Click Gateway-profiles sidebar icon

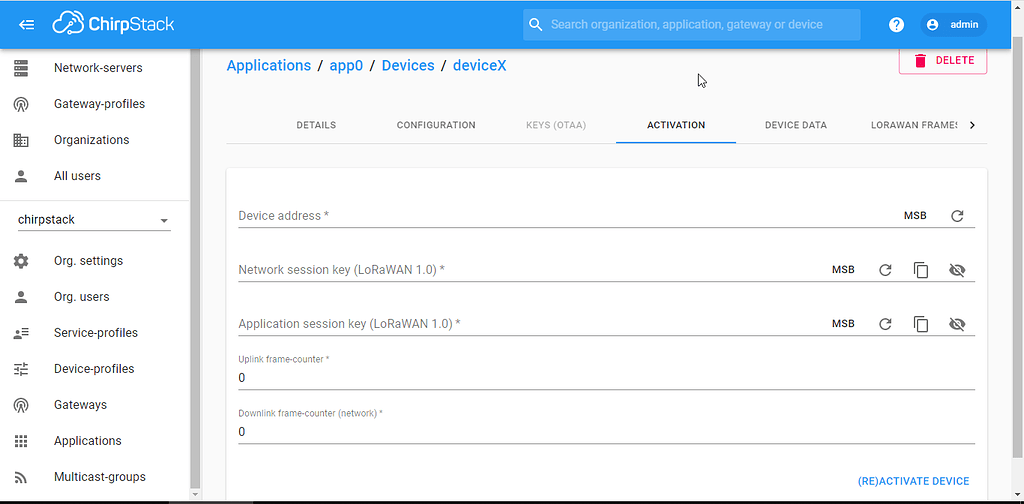(x=21, y=104)
